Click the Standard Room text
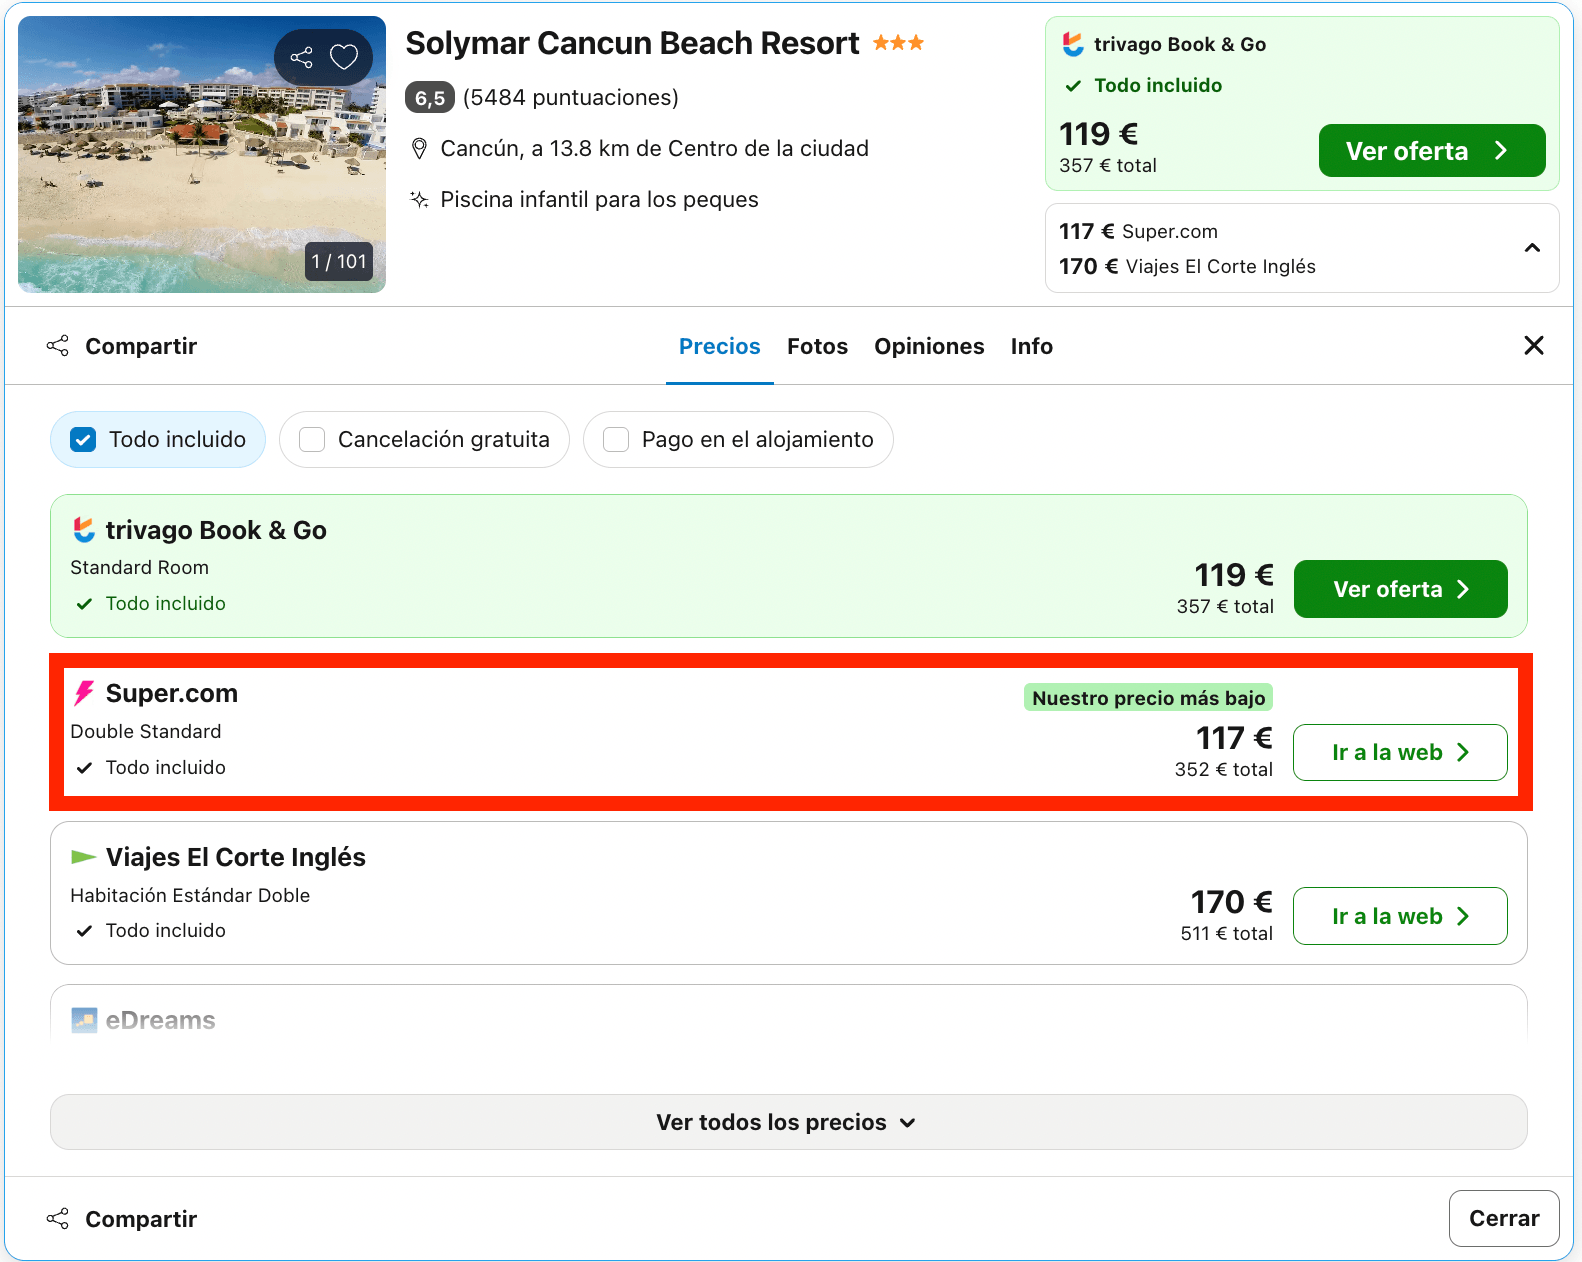This screenshot has width=1582, height=1262. coord(140,567)
